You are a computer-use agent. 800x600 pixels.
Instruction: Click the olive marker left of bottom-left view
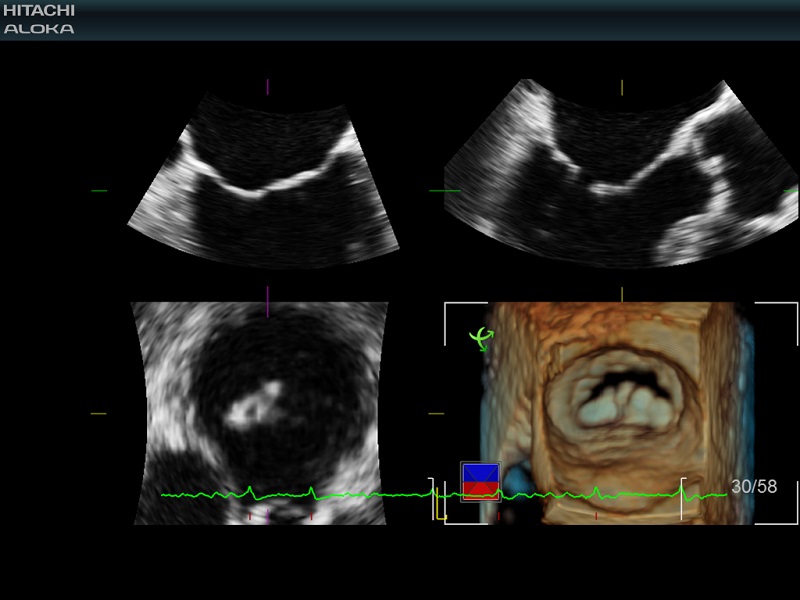tap(98, 413)
